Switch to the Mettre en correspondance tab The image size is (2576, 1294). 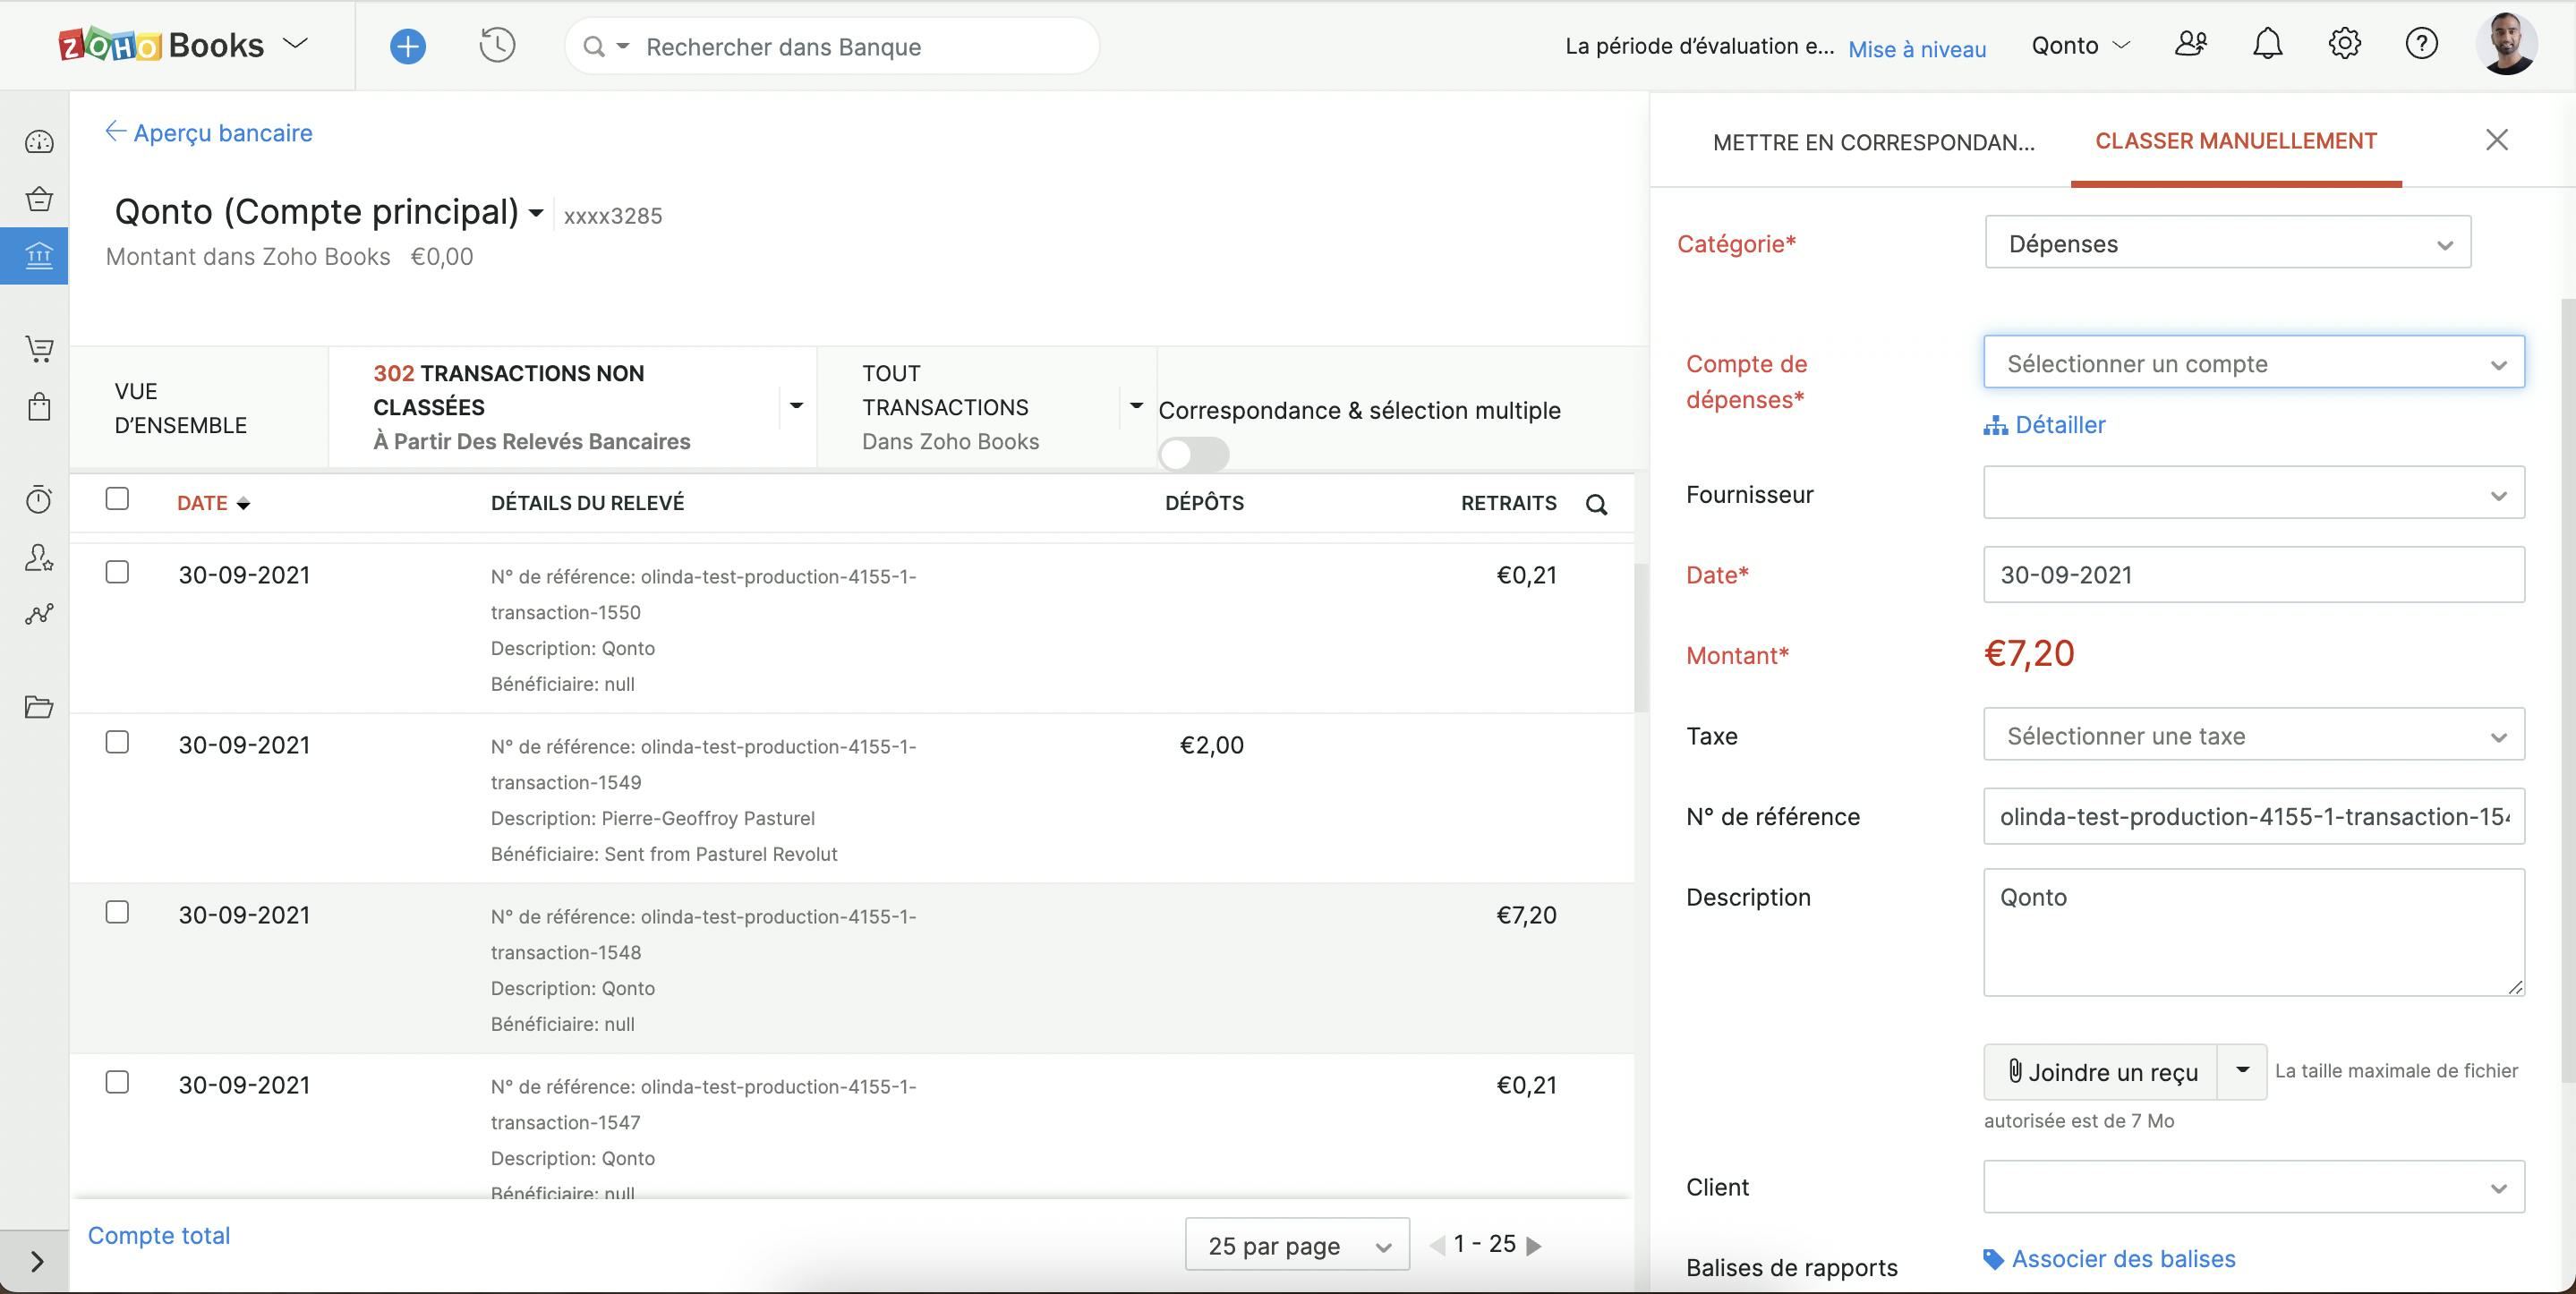tap(1873, 142)
